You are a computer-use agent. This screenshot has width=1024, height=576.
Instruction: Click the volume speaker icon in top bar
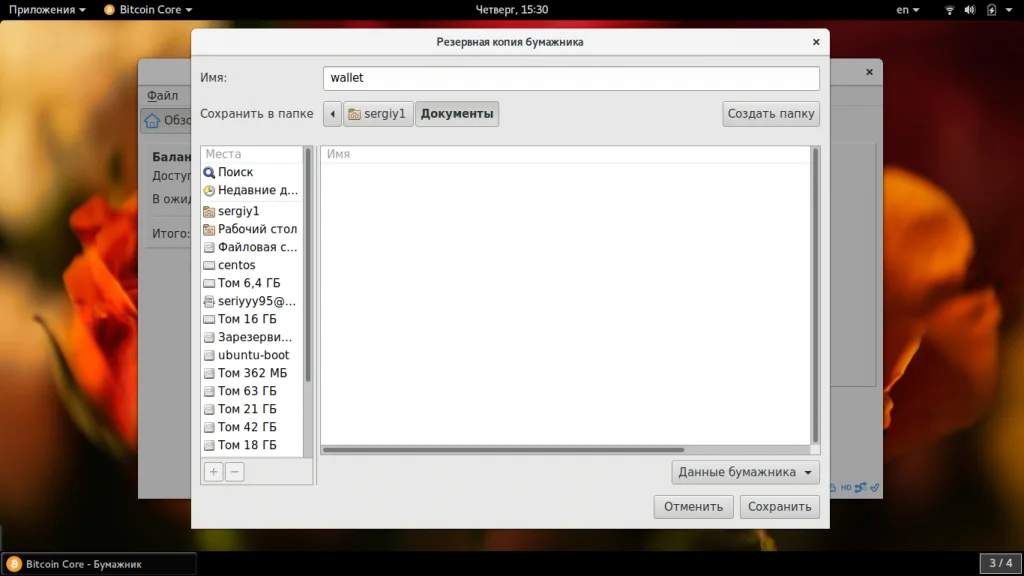point(970,10)
